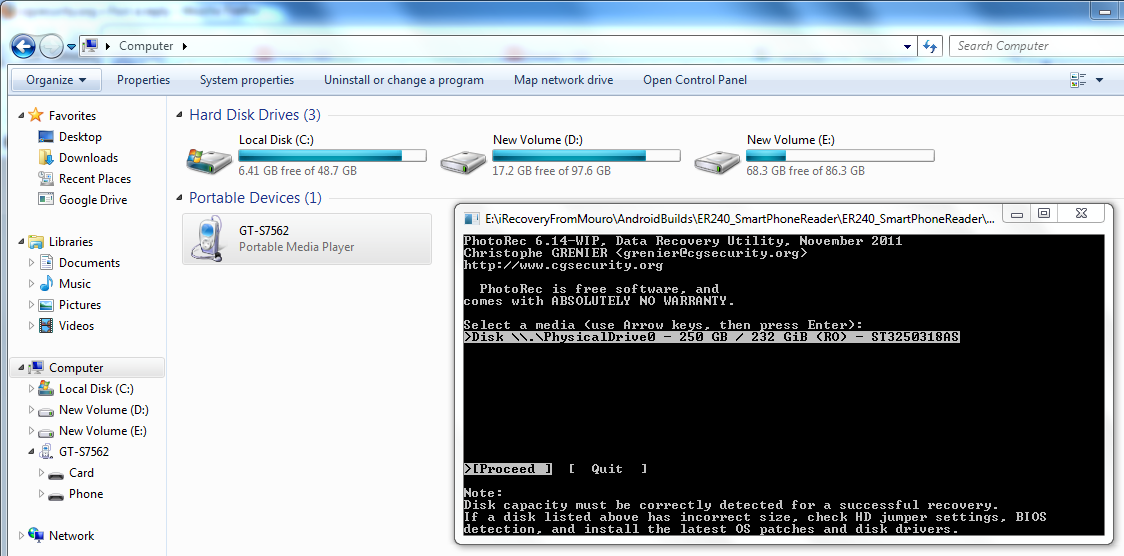
Task: Maximize the PhotoRec console window
Action: 1044,213
